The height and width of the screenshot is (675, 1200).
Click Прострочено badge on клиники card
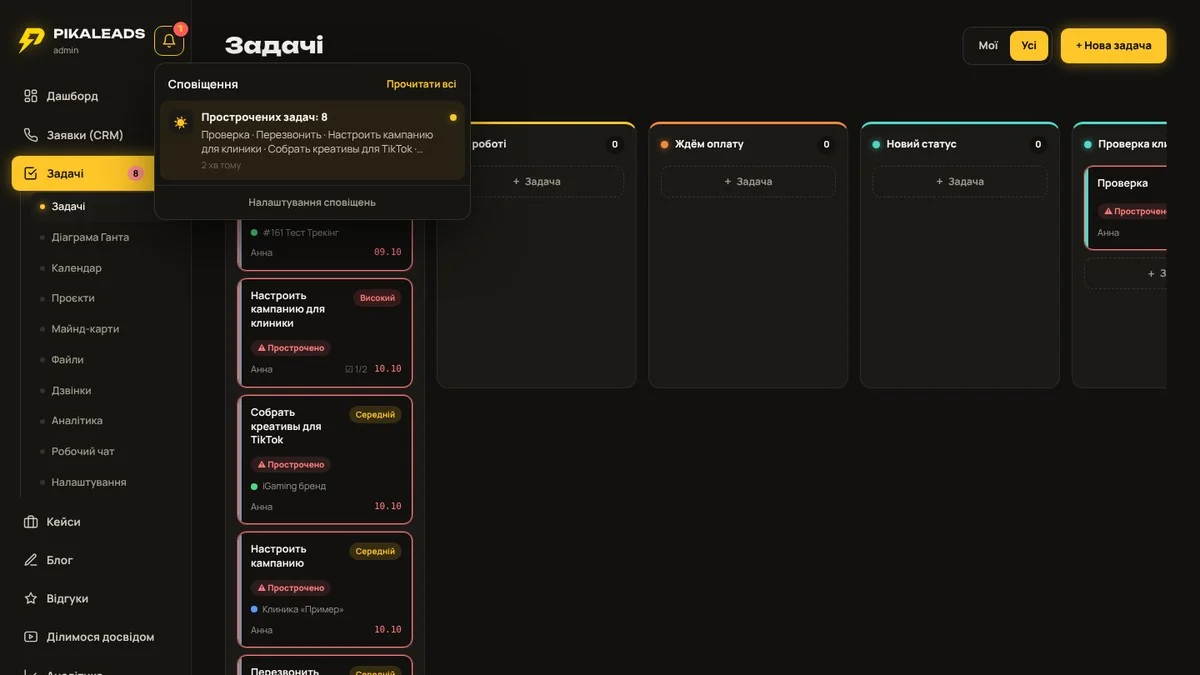click(291, 348)
